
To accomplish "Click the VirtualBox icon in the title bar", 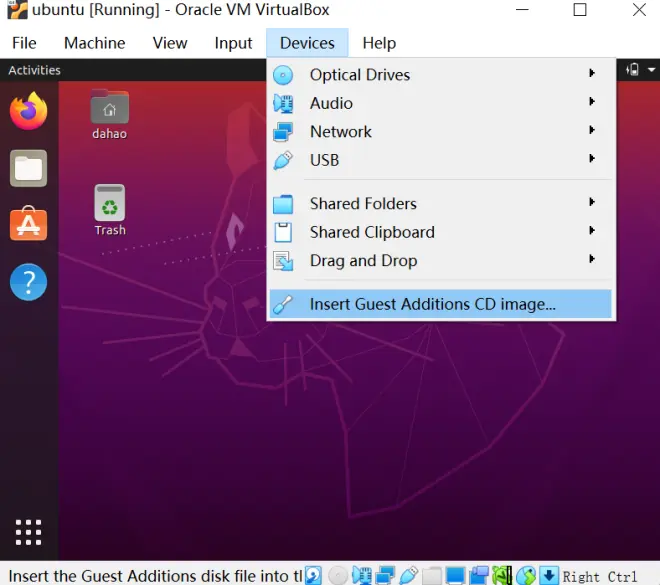I will tap(17, 10).
